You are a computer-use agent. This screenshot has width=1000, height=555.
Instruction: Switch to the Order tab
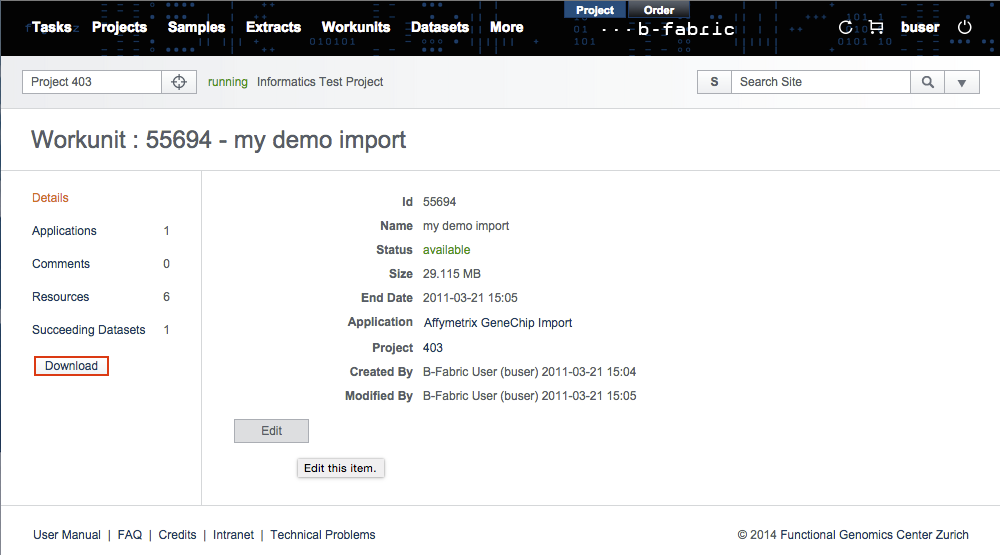658,10
